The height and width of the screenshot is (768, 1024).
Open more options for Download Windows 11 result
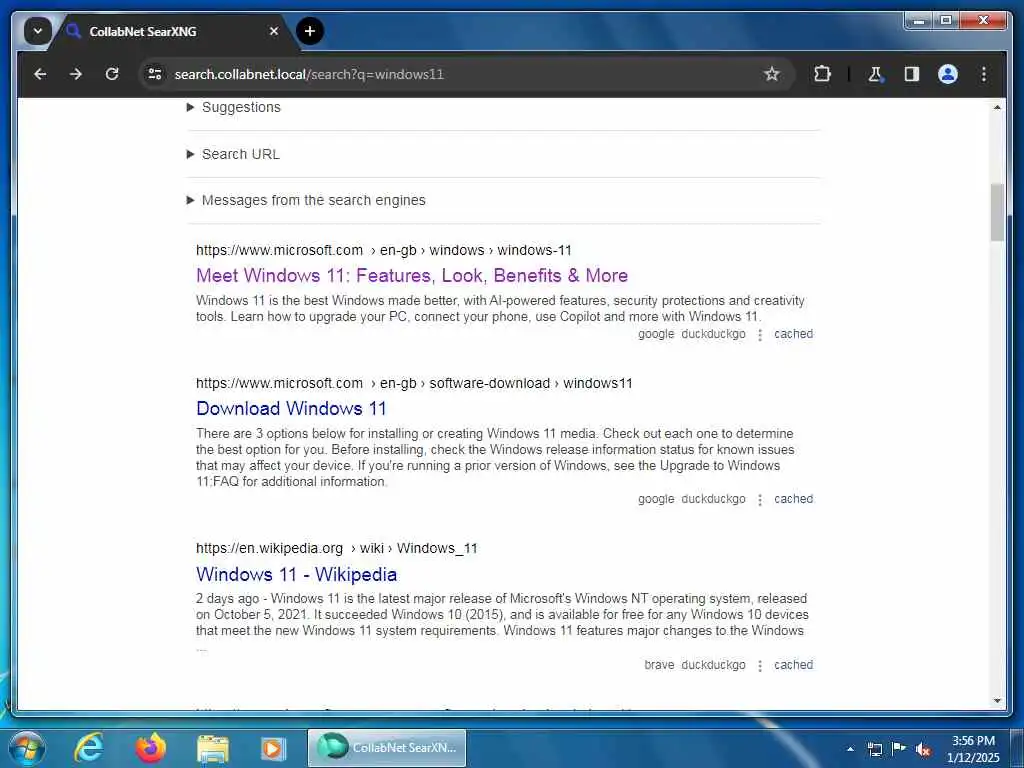760,500
